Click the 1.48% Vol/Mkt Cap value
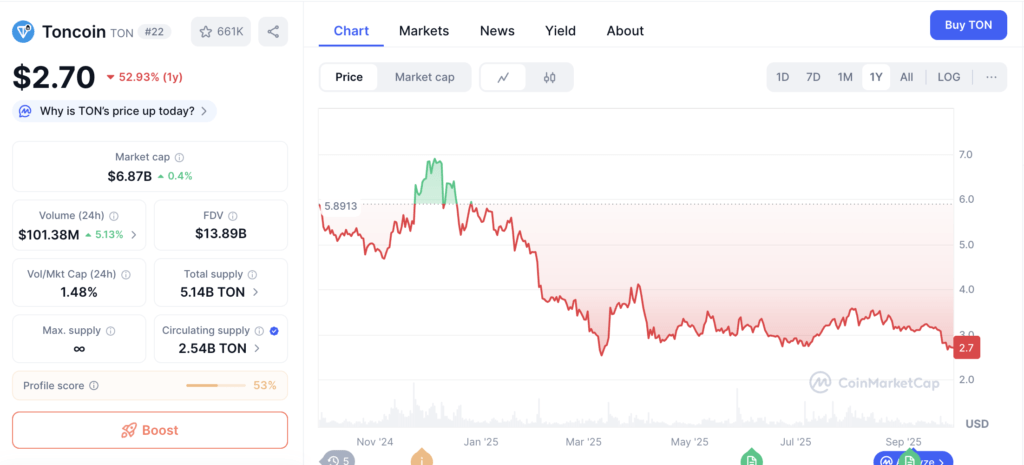The width and height of the screenshot is (1024, 465). pos(79,292)
